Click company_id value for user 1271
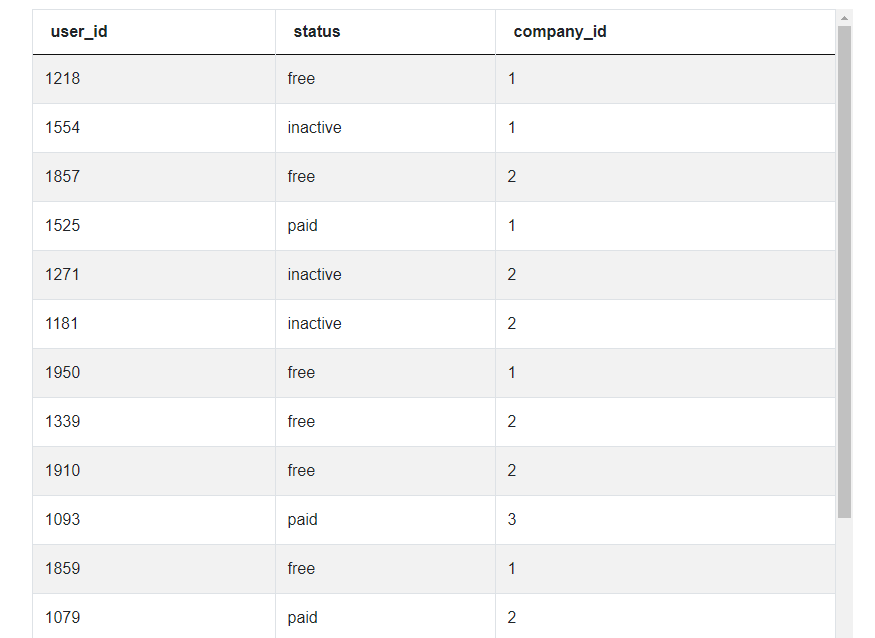The width and height of the screenshot is (875, 638). pos(512,275)
